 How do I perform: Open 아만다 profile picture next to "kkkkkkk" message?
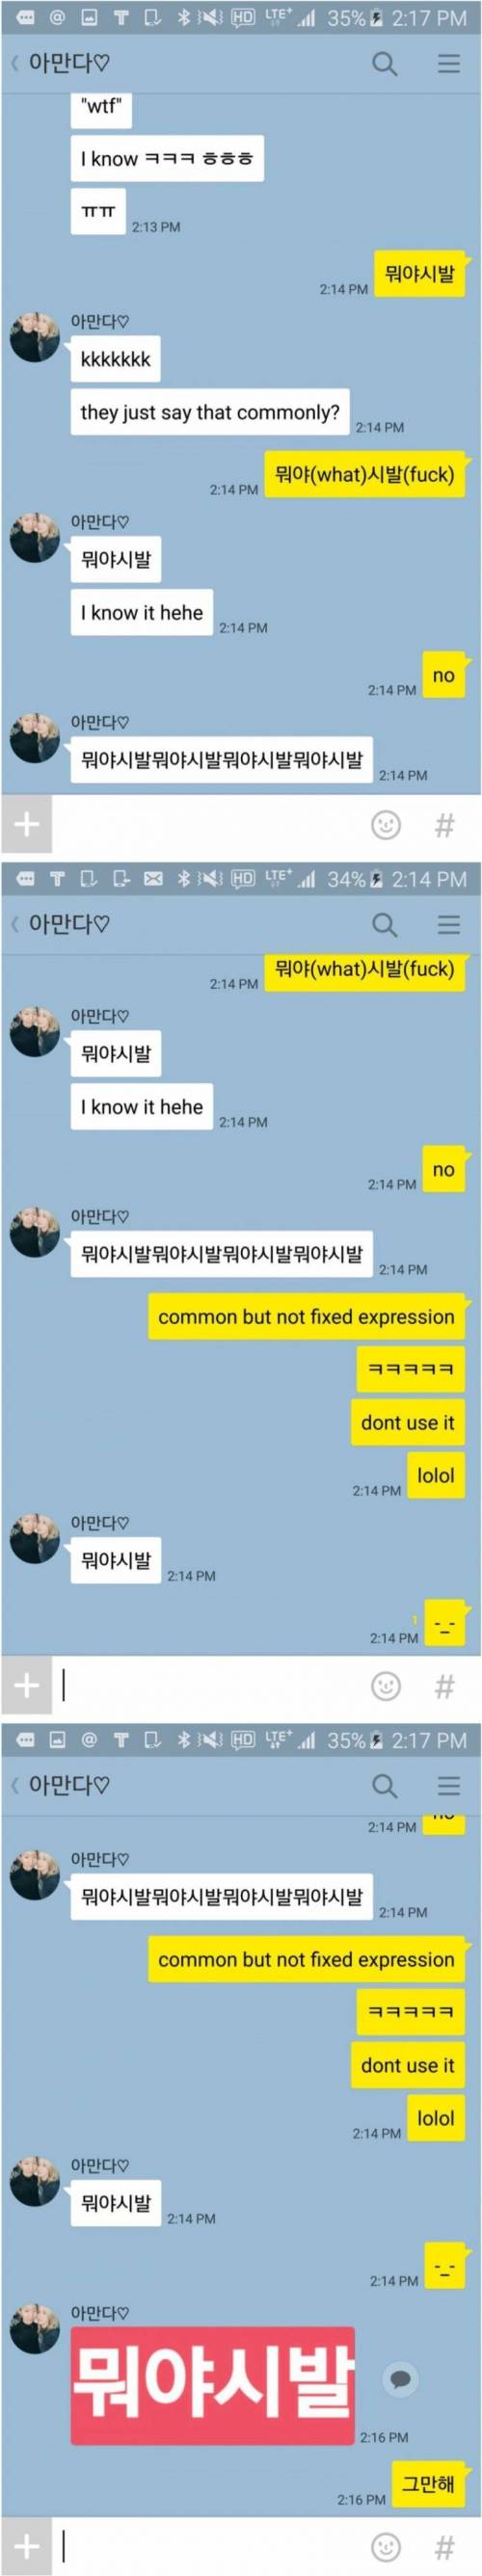click(34, 336)
